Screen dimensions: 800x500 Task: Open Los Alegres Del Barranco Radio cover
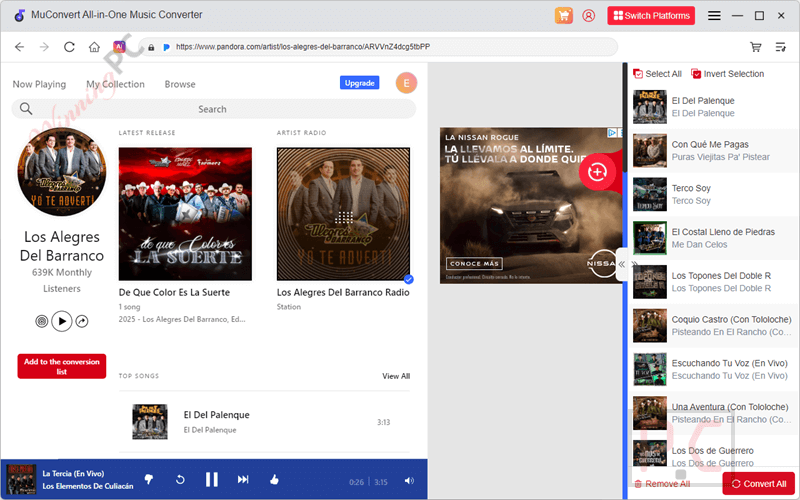click(343, 214)
